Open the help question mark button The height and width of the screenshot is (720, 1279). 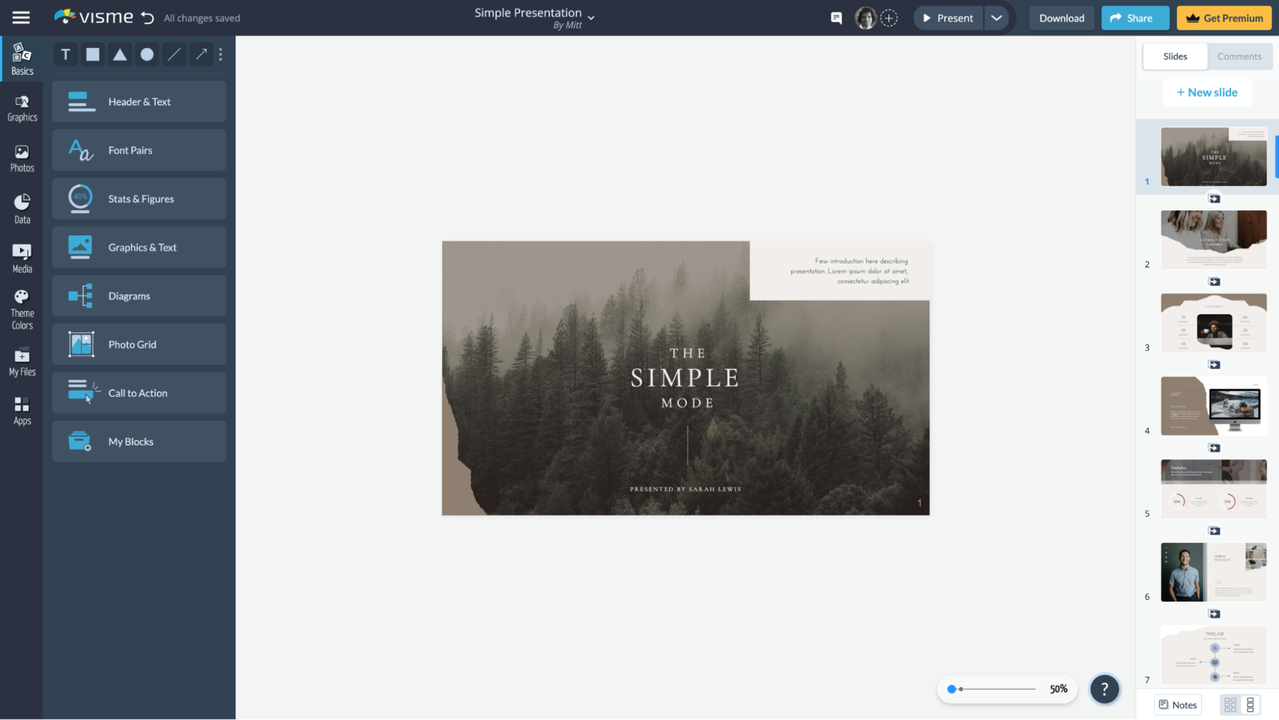coord(1104,689)
